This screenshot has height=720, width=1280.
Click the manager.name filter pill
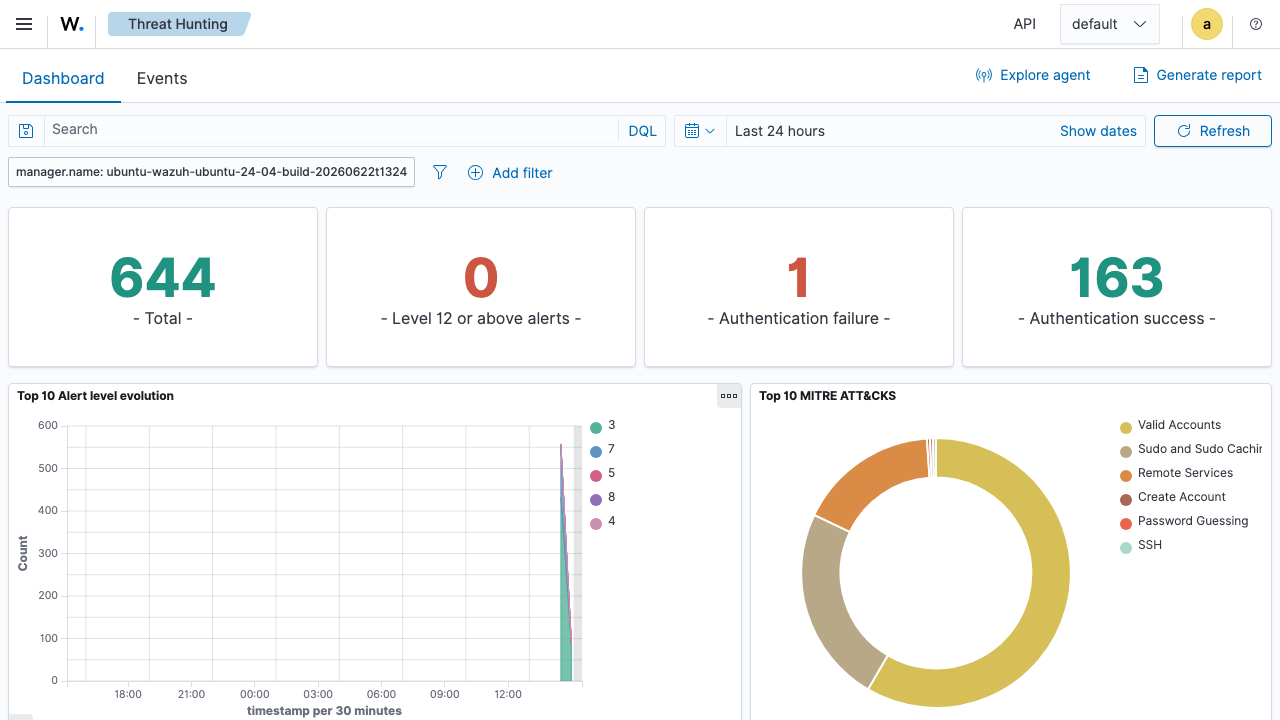pyautogui.click(x=211, y=172)
